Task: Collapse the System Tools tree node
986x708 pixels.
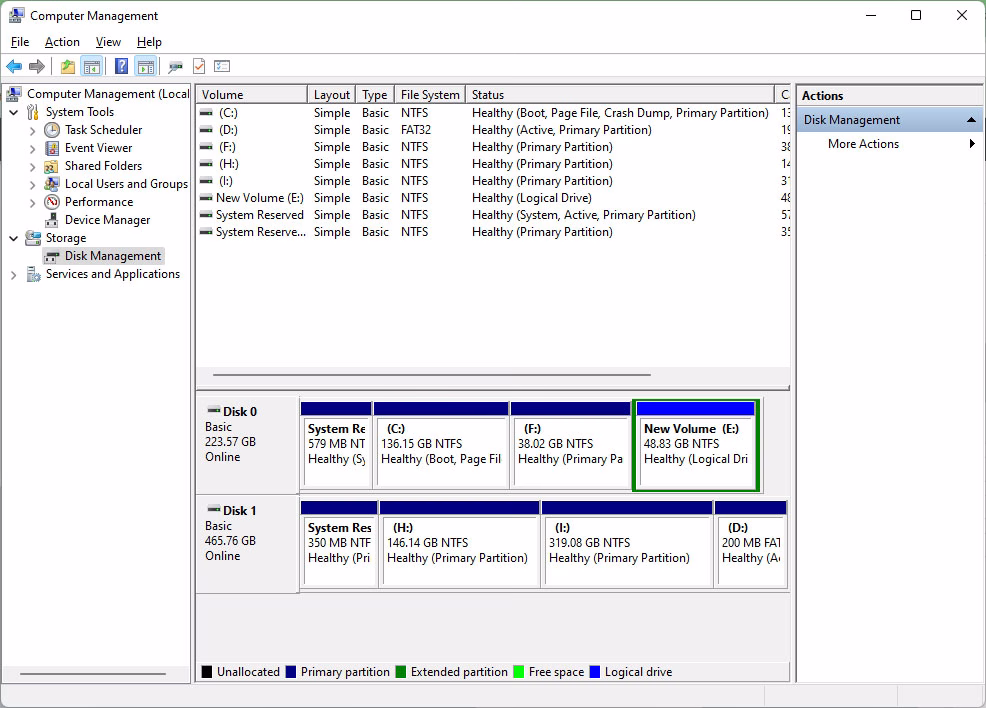Action: click(14, 113)
